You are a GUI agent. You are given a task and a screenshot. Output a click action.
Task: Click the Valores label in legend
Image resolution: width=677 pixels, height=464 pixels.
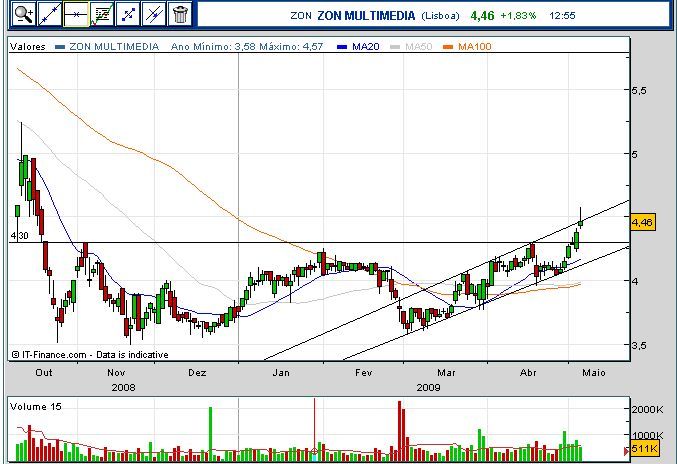pyautogui.click(x=28, y=47)
